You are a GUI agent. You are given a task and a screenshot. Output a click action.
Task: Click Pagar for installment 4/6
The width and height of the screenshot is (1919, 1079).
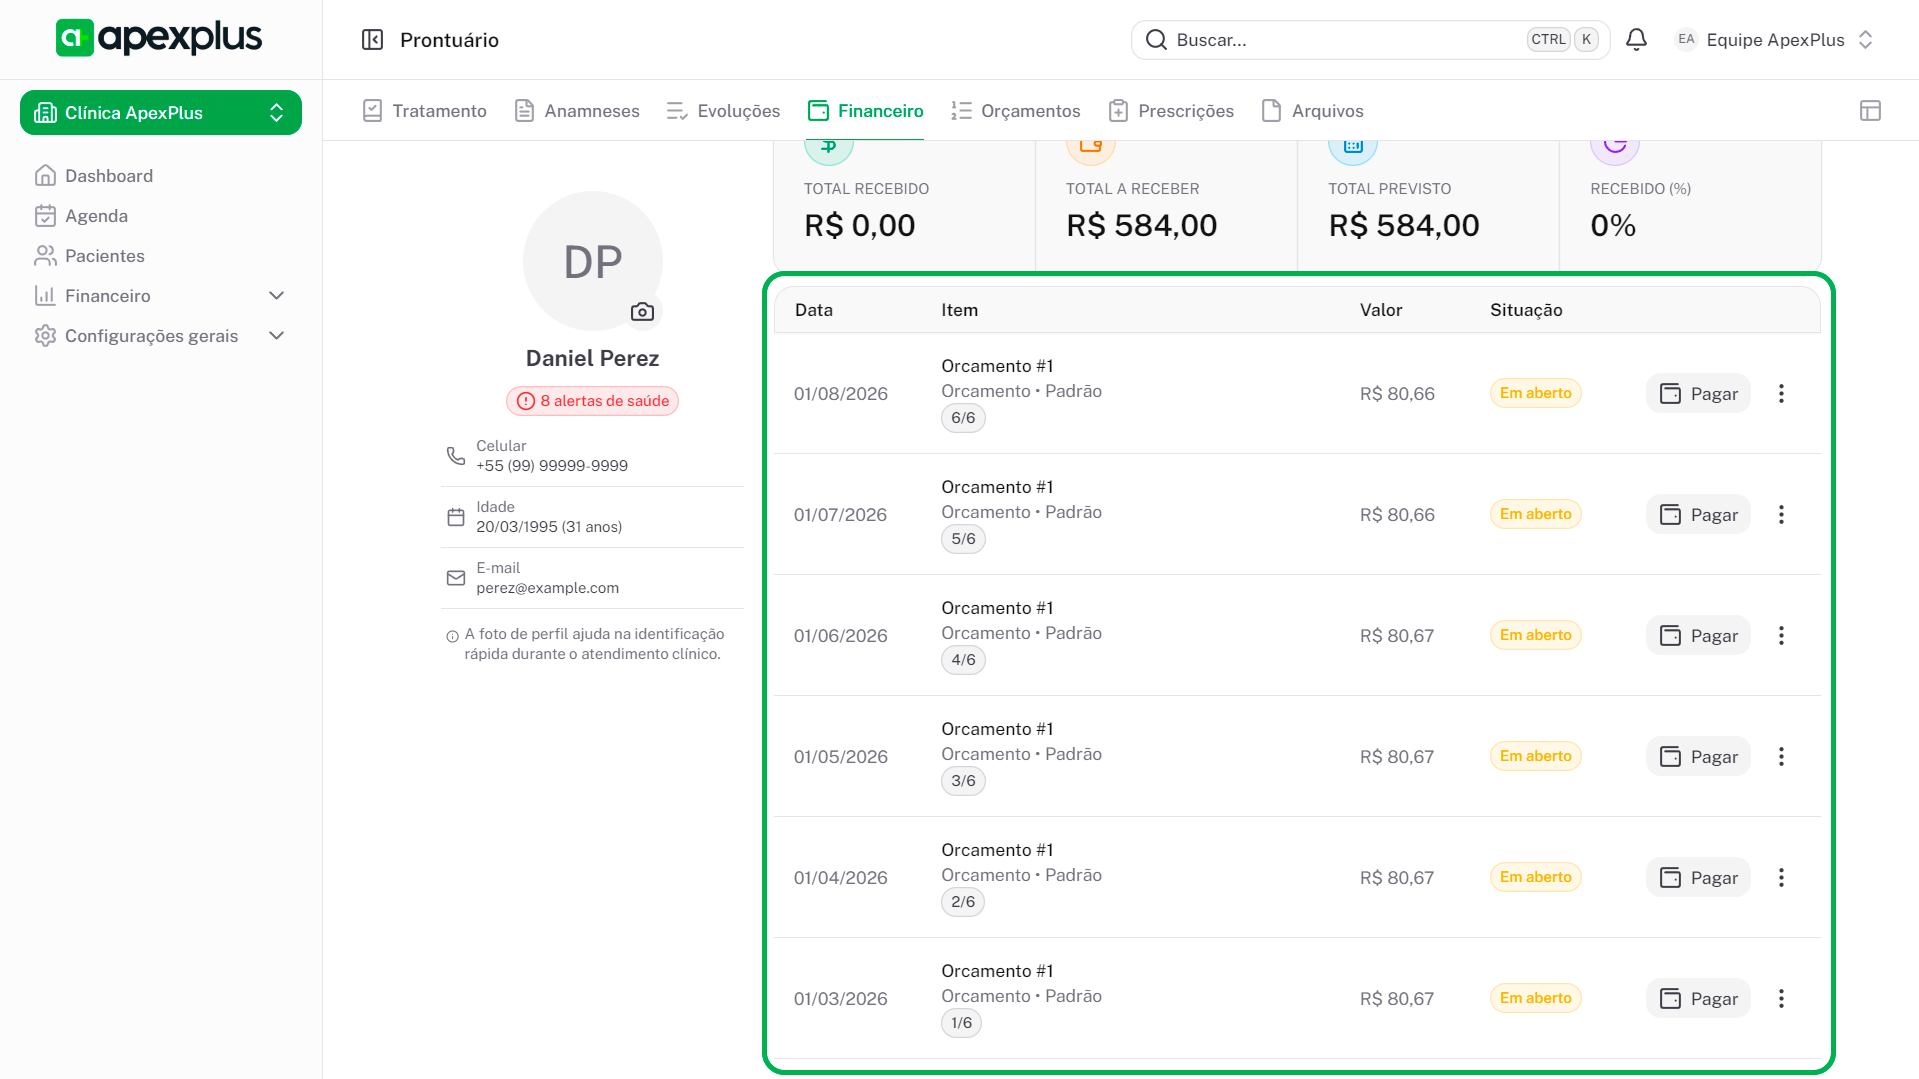1698,636
